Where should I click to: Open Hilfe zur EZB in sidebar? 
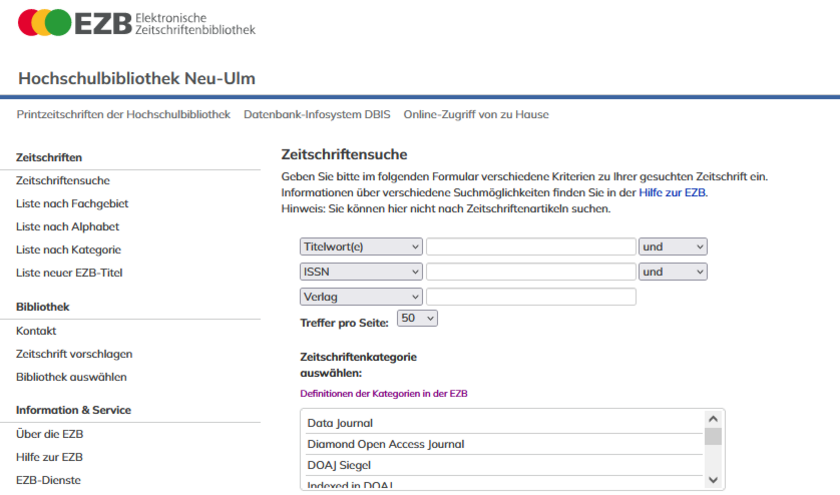pos(49,457)
